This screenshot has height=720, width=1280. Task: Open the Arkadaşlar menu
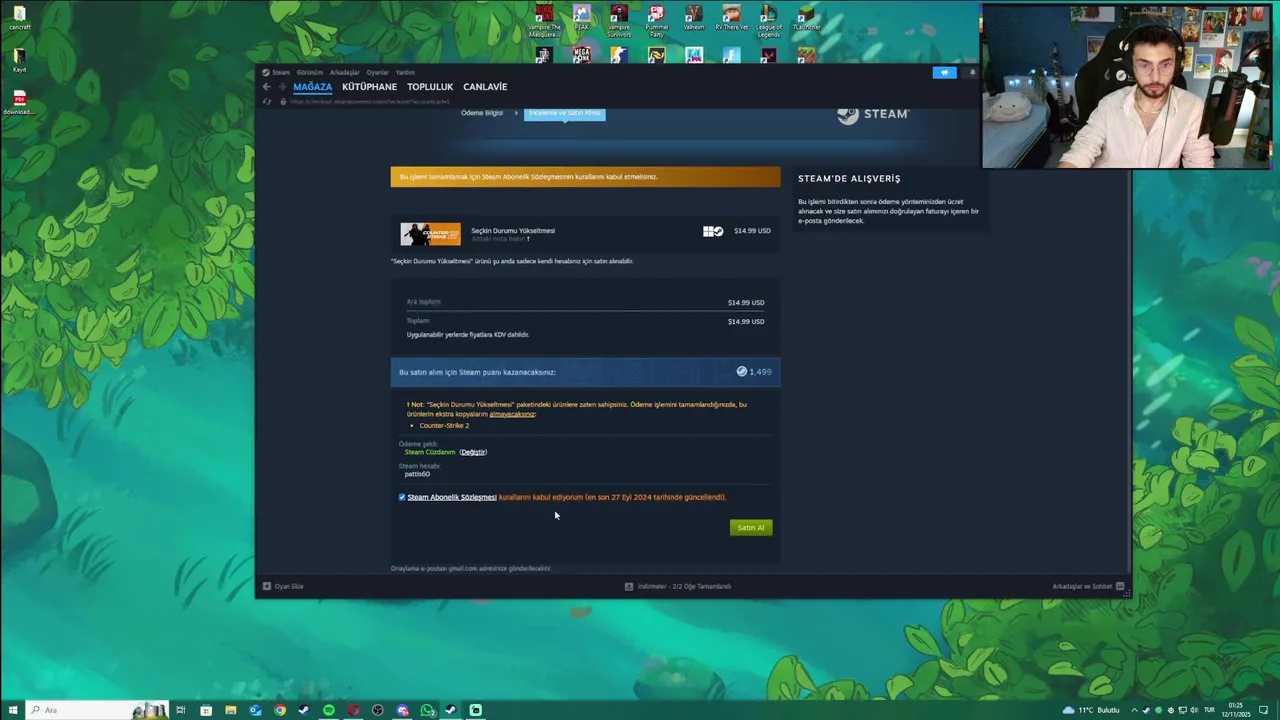(344, 72)
